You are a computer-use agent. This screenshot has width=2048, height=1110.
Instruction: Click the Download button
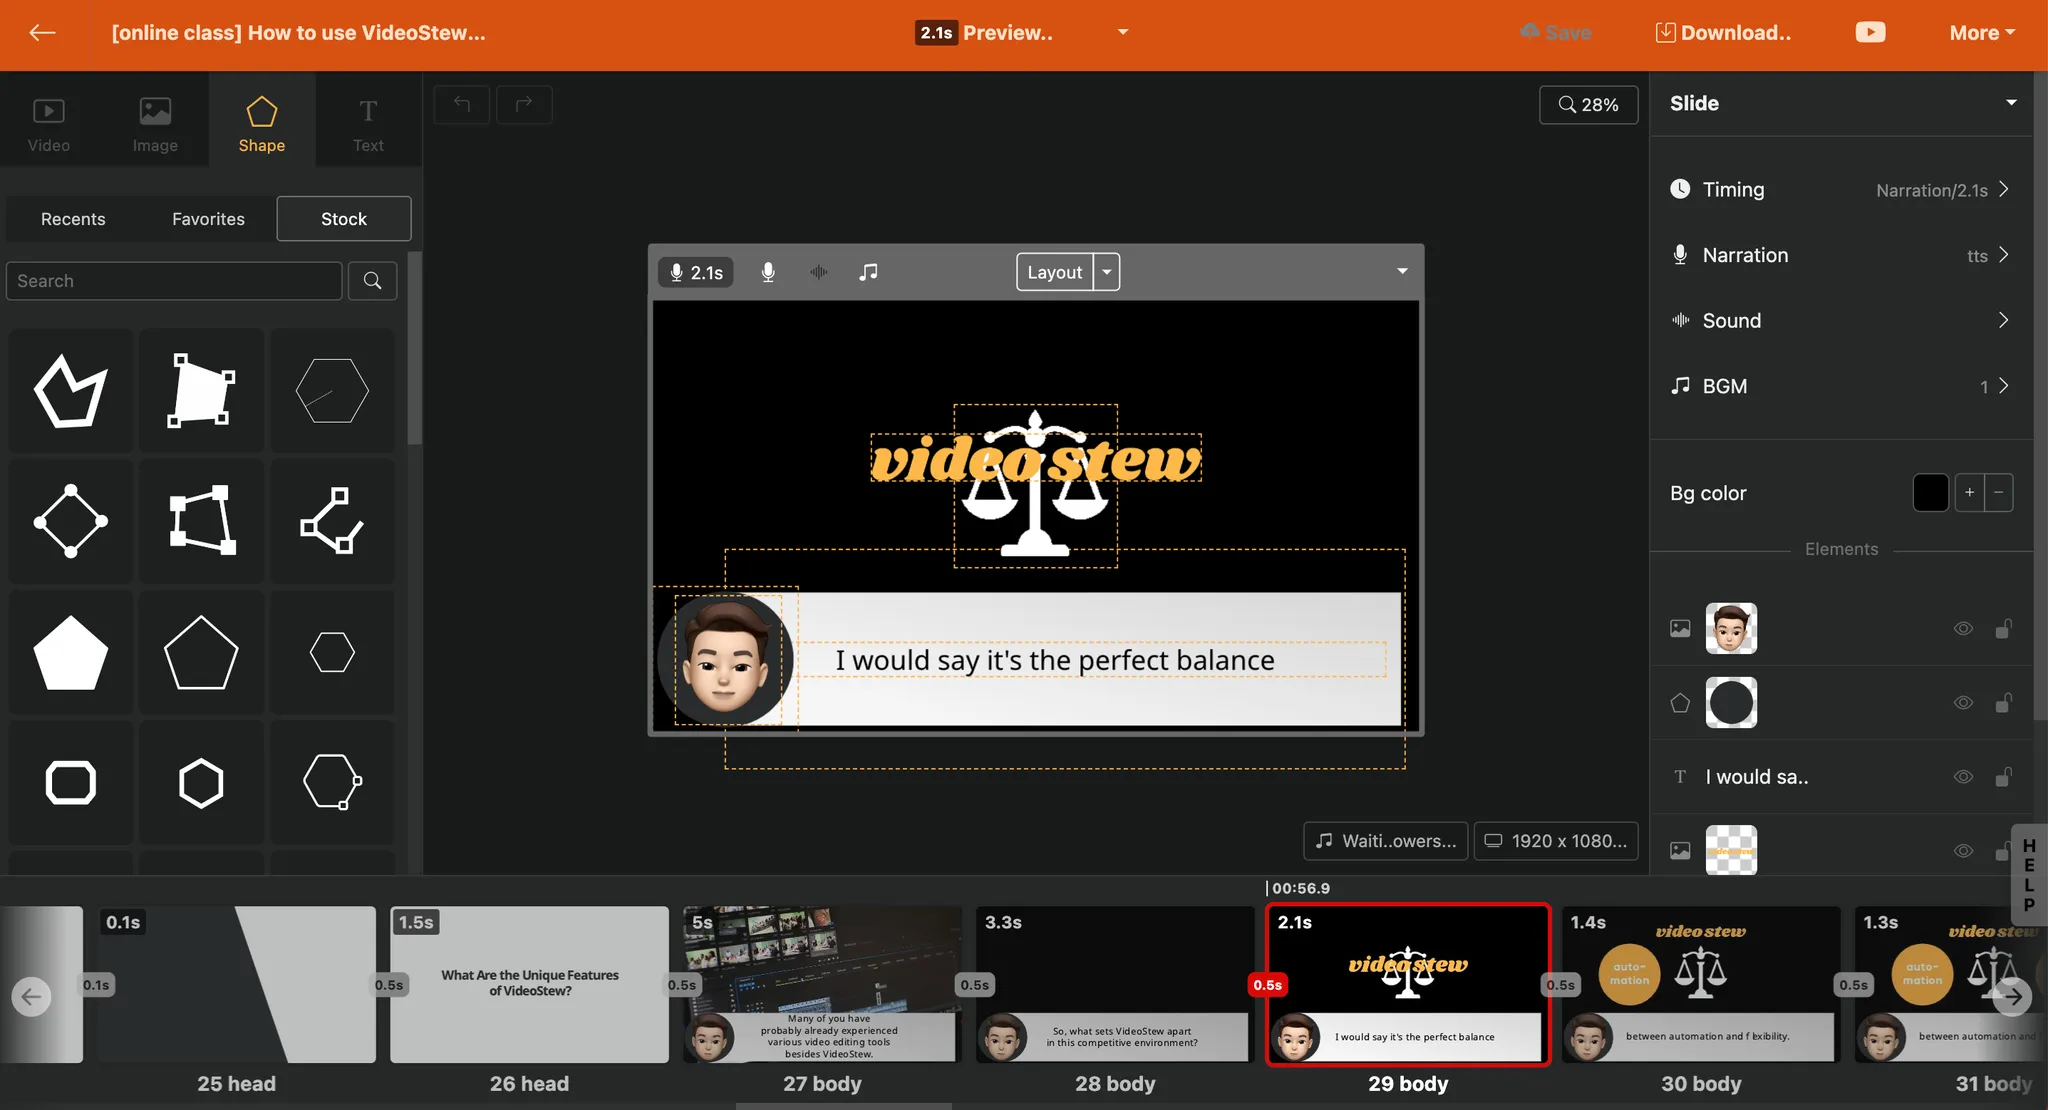1723,33
